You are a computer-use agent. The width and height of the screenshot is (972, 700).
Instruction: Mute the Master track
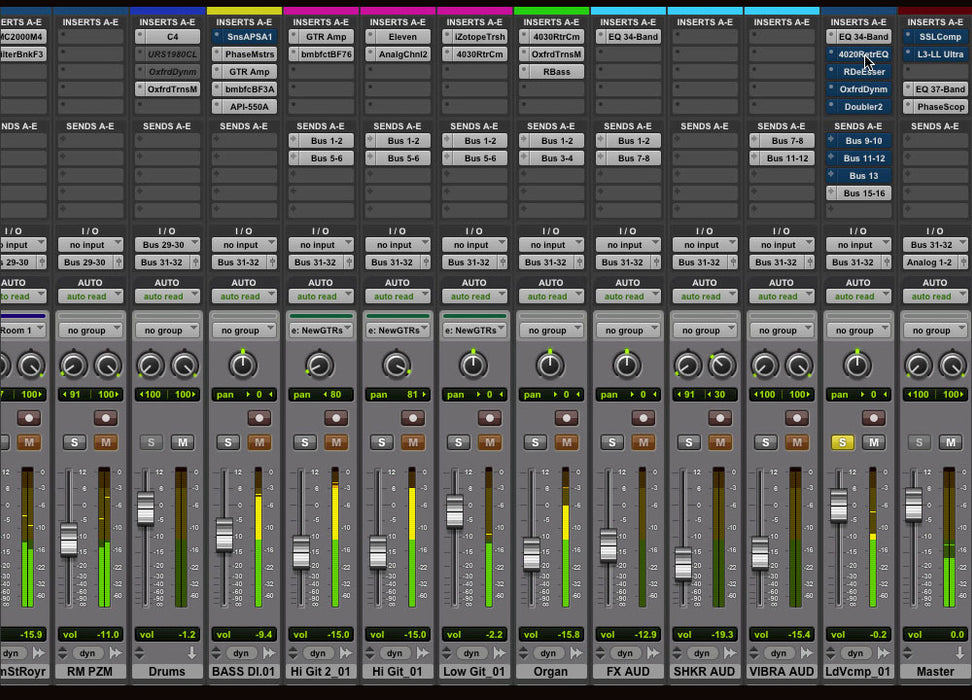click(x=950, y=442)
